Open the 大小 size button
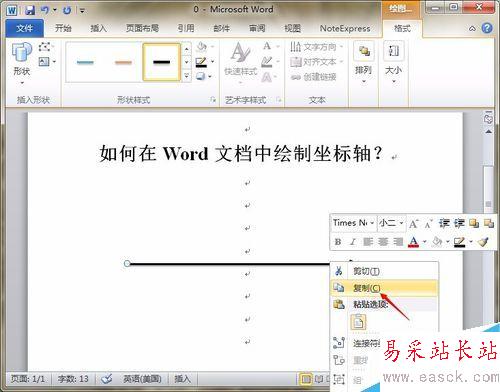 393,63
